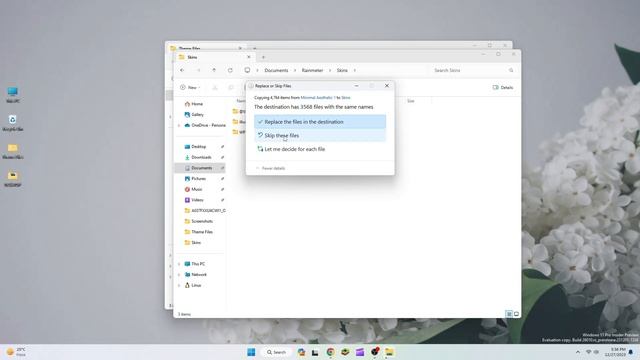Click the Copy icon in the toolbar
The width and height of the screenshot is (640, 360).
231,87
